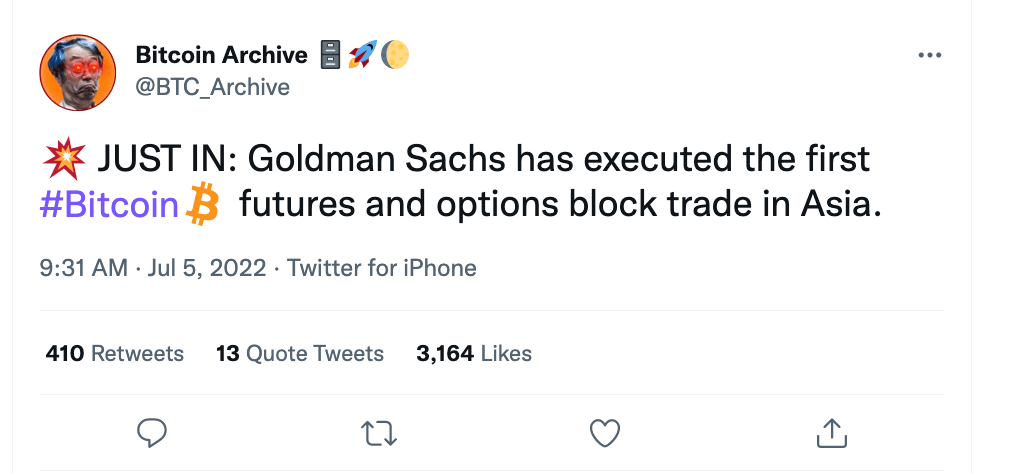Open the reply speech bubble icon
The image size is (1018, 474).
pos(152,432)
